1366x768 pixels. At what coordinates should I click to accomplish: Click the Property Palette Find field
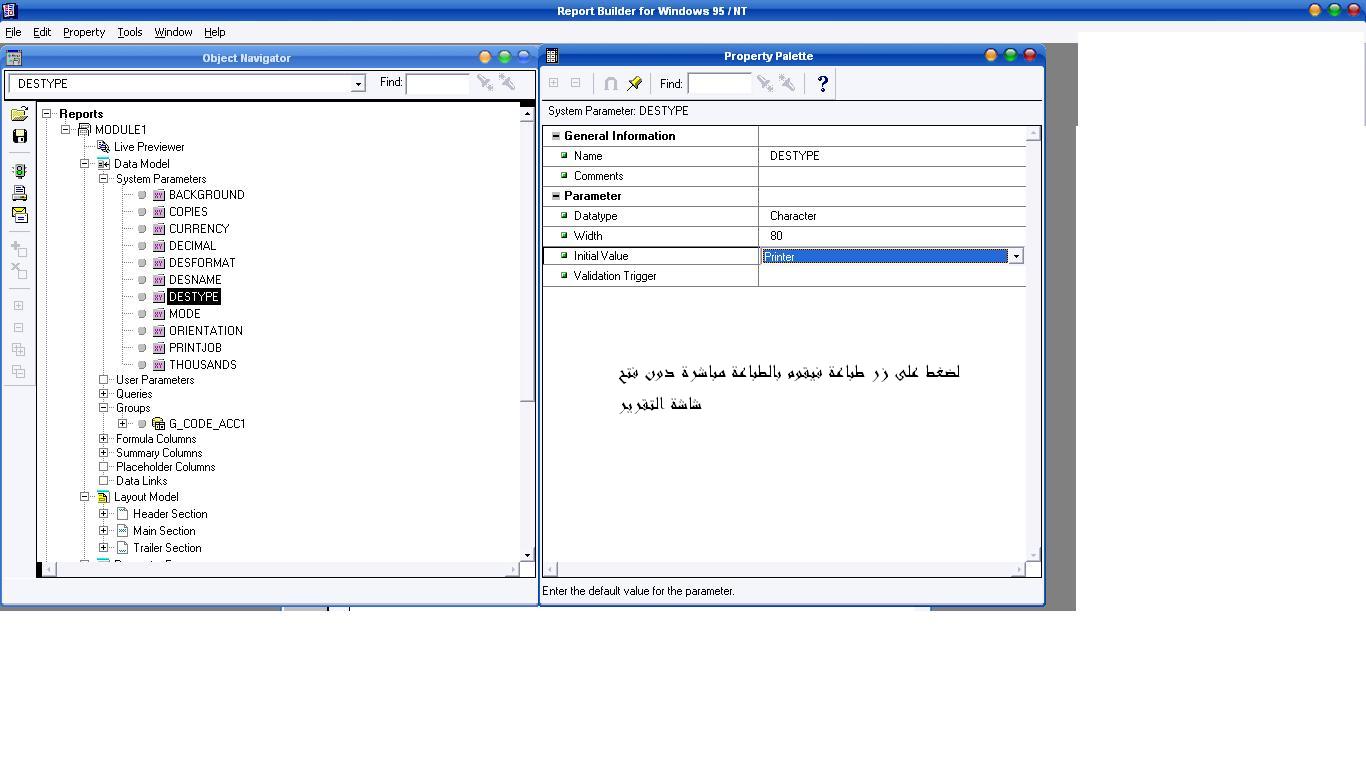718,84
